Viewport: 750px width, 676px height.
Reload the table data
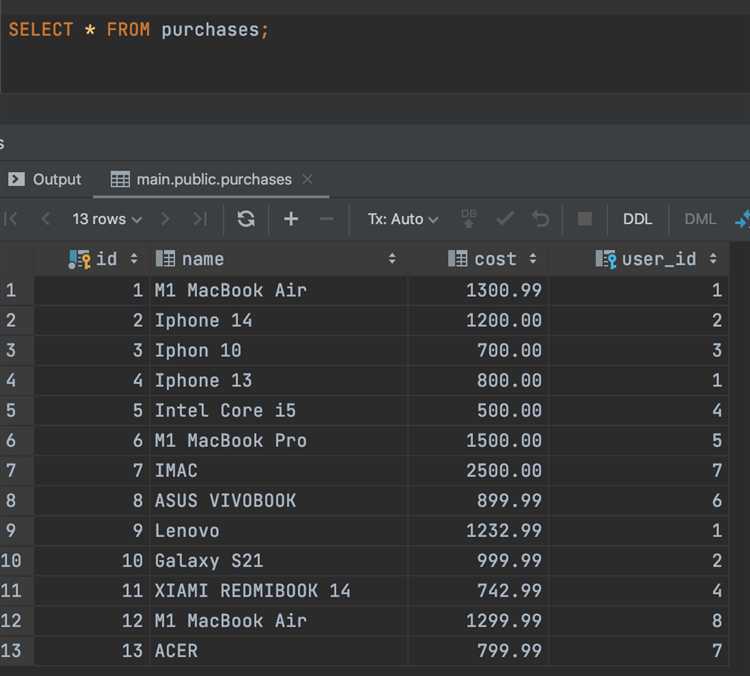click(x=246, y=219)
